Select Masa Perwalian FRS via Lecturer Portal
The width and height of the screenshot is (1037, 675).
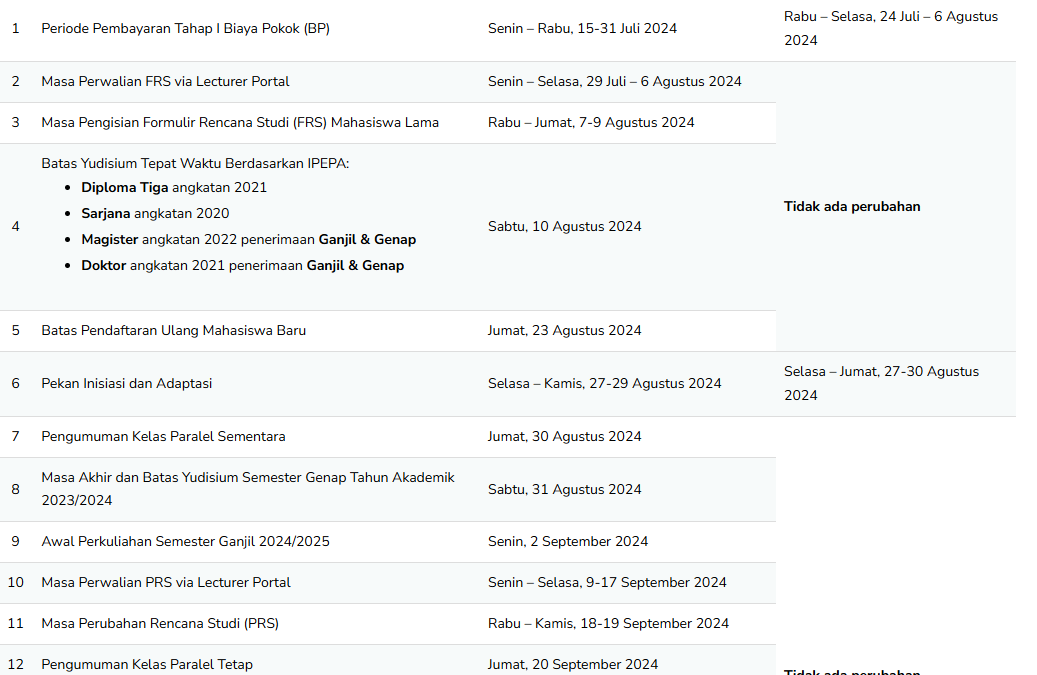165,81
